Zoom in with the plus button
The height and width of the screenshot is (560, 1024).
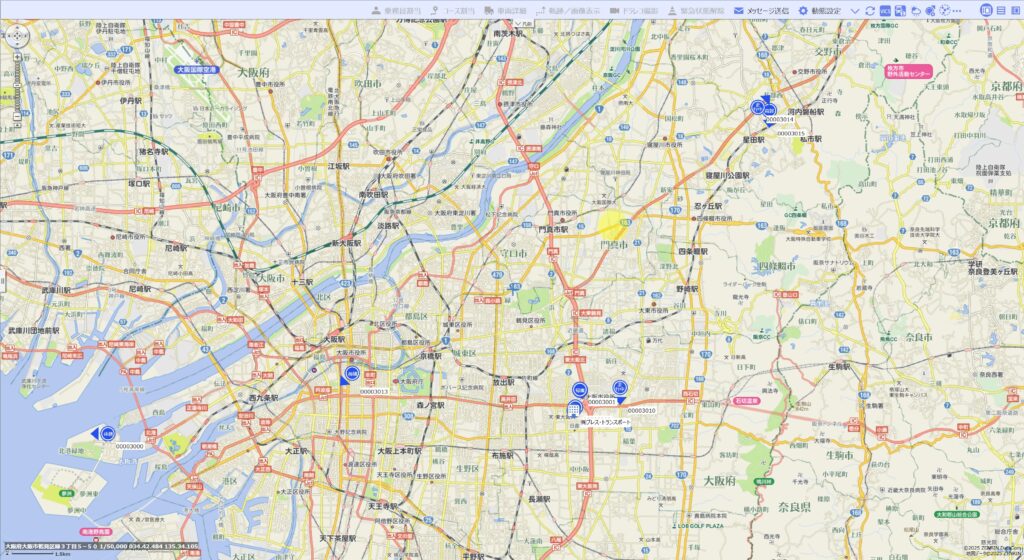[x=17, y=57]
